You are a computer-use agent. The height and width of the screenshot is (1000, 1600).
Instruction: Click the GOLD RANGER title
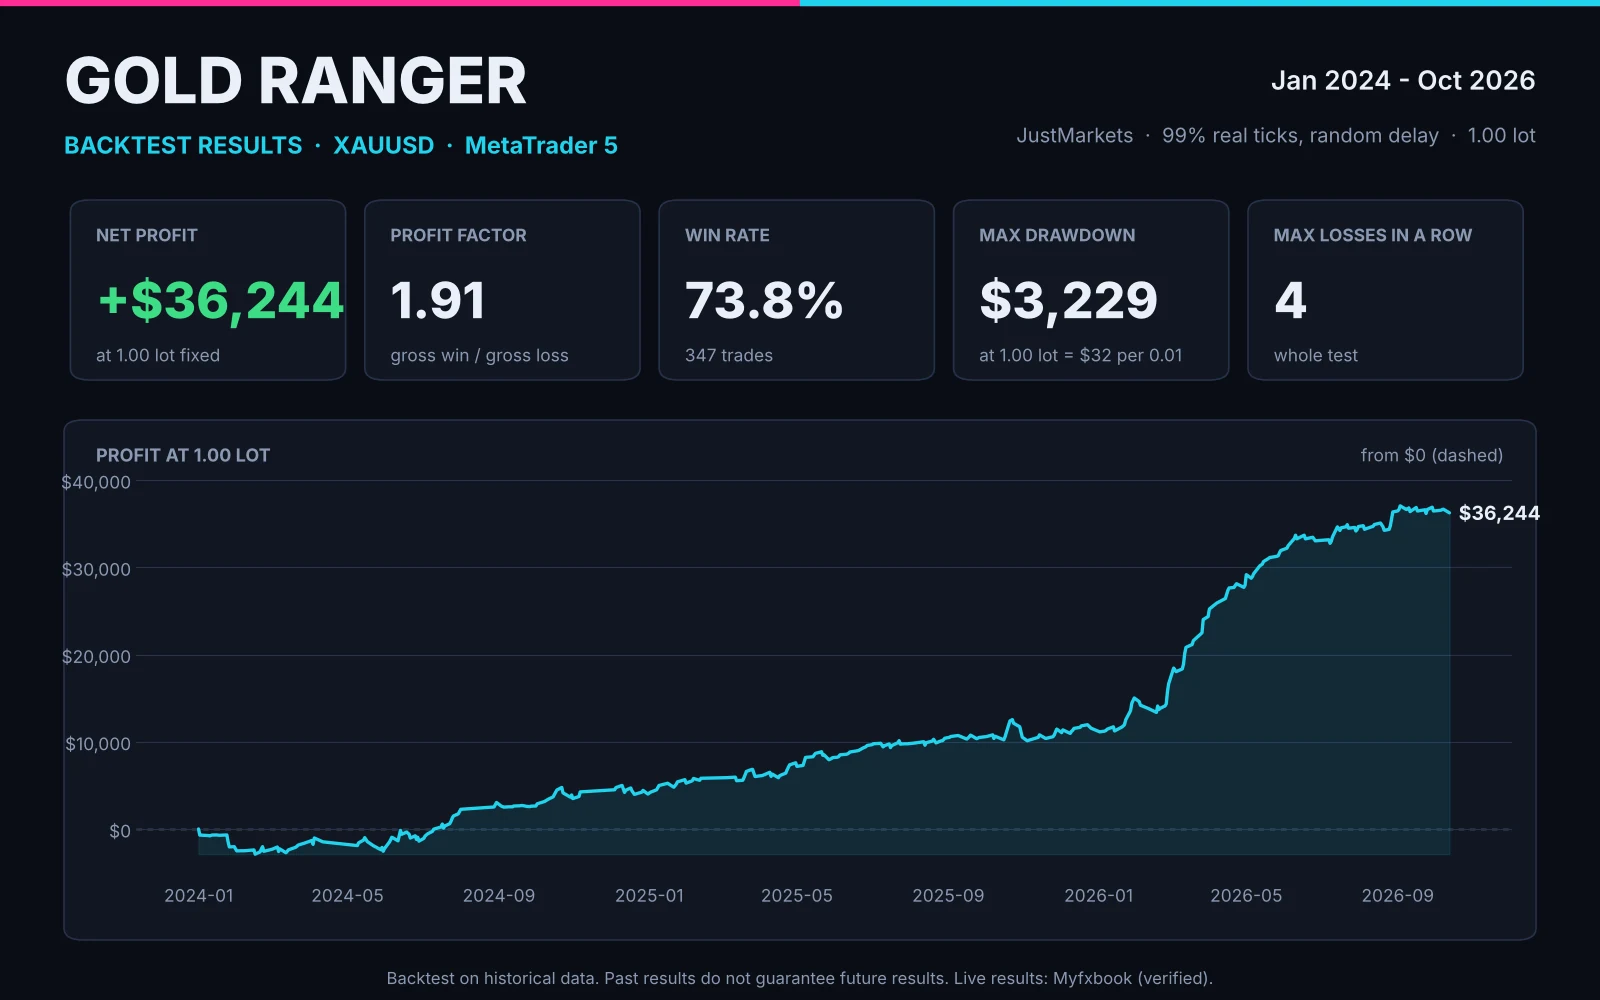(296, 81)
